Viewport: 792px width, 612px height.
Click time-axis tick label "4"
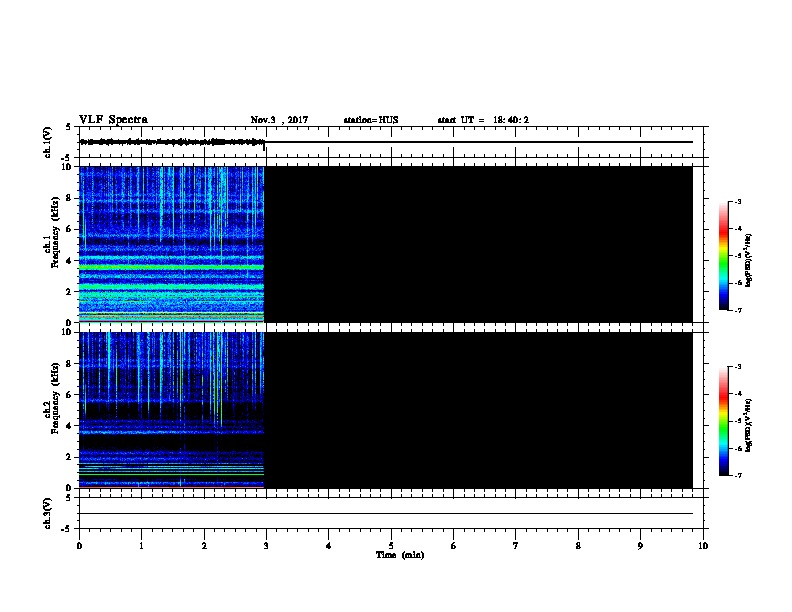coord(328,545)
